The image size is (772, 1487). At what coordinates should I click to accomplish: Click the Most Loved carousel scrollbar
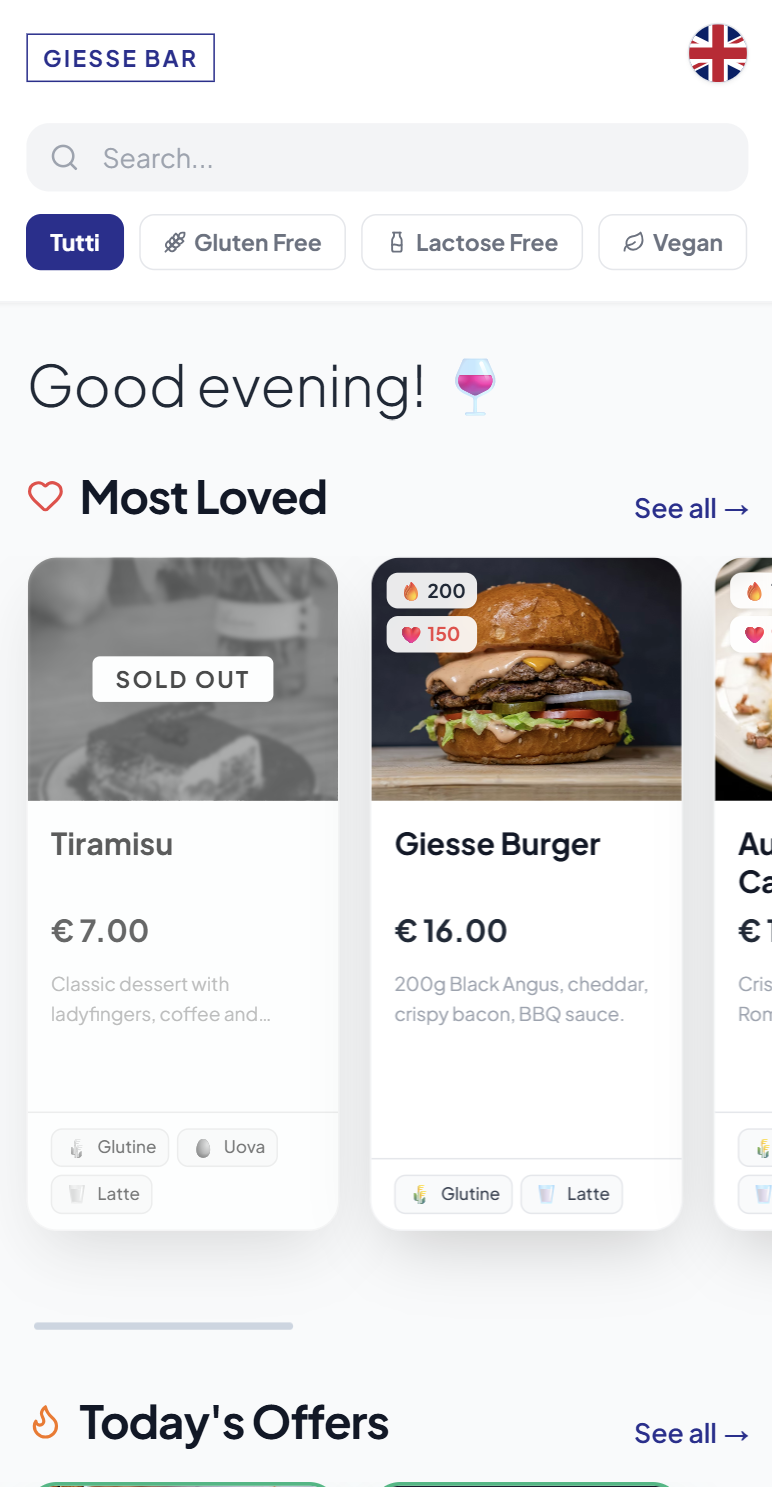point(163,1326)
